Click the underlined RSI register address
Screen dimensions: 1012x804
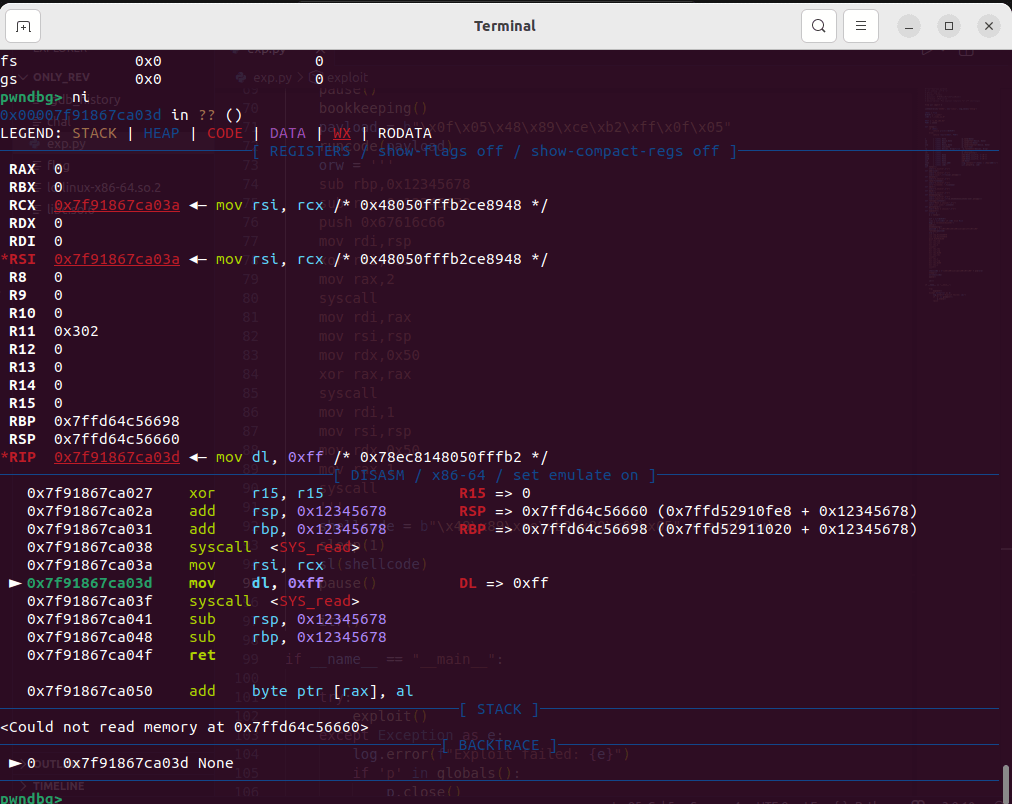click(117, 259)
